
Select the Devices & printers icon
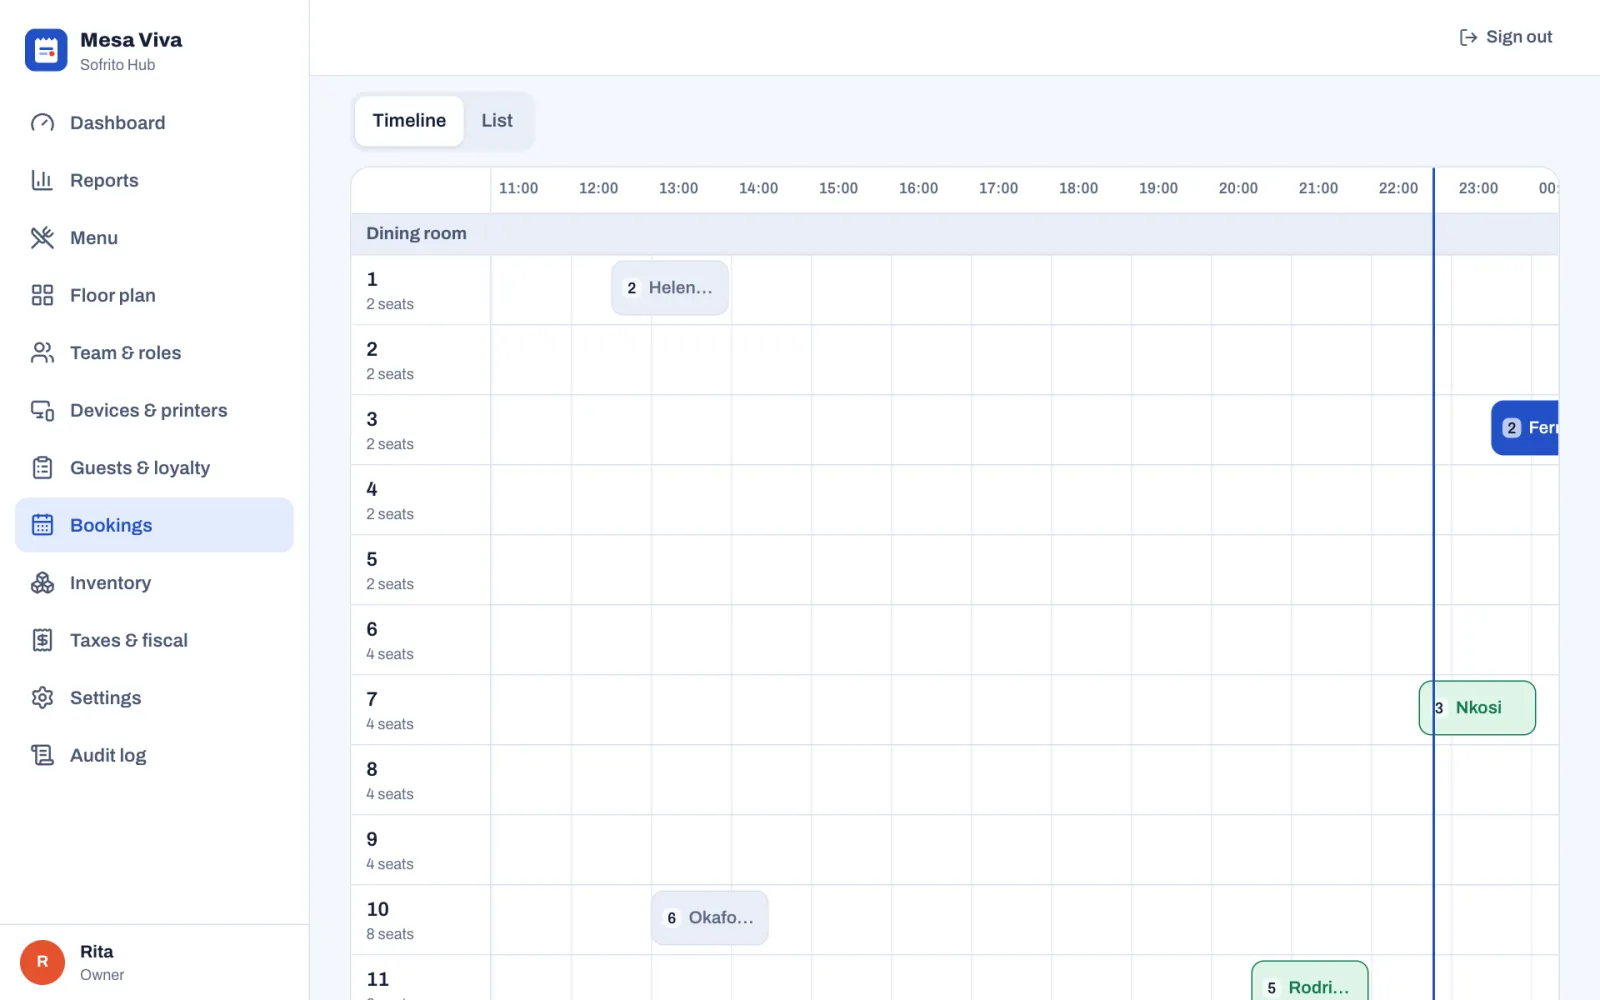click(42, 410)
